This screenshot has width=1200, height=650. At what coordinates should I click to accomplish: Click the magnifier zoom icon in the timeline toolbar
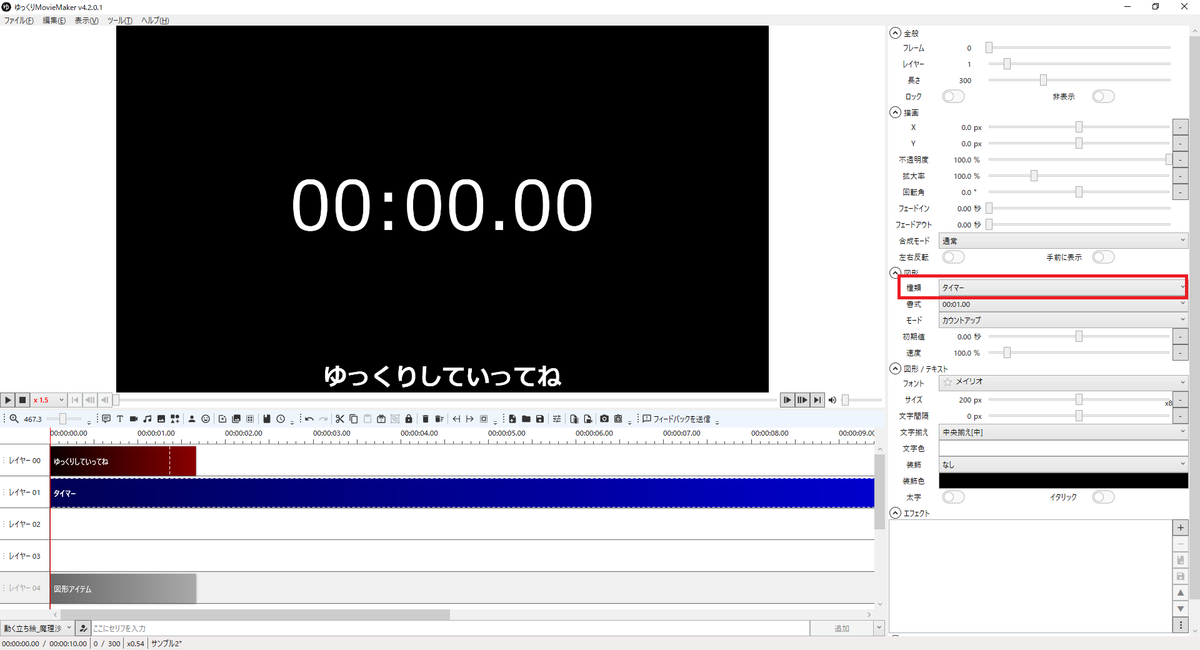14,418
